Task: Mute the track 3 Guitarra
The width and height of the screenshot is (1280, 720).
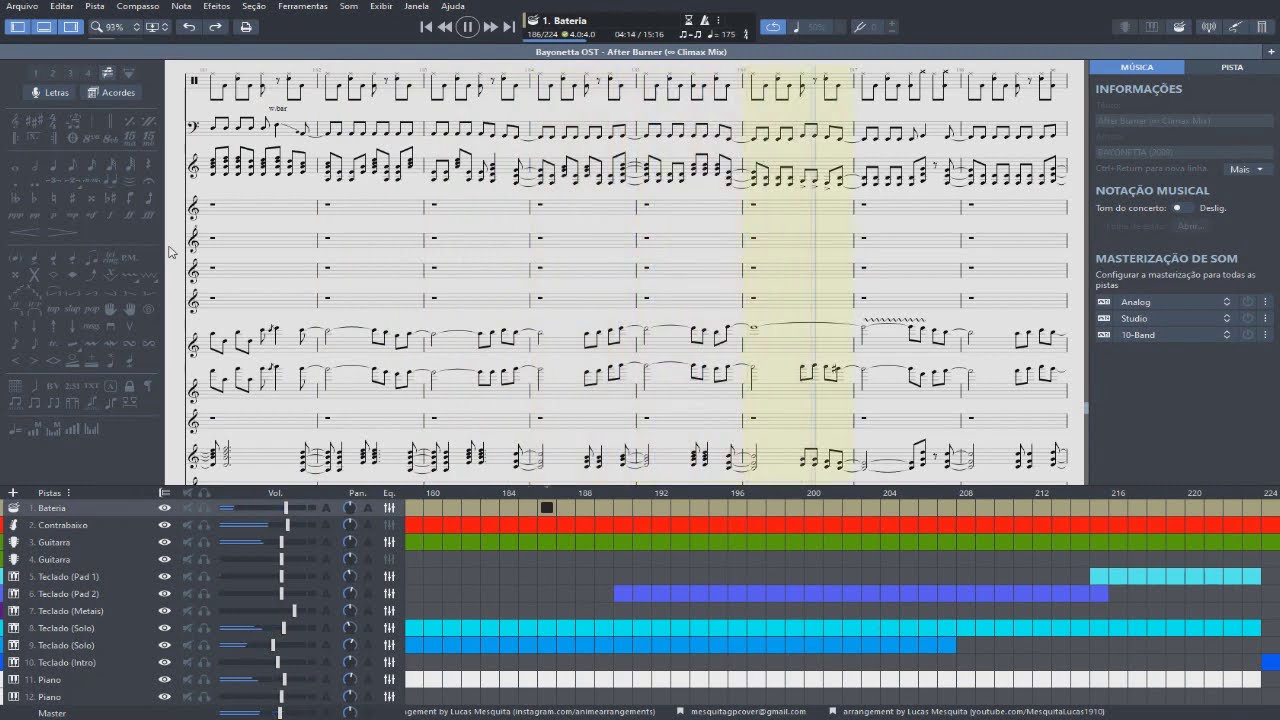Action: pyautogui.click(x=187, y=542)
